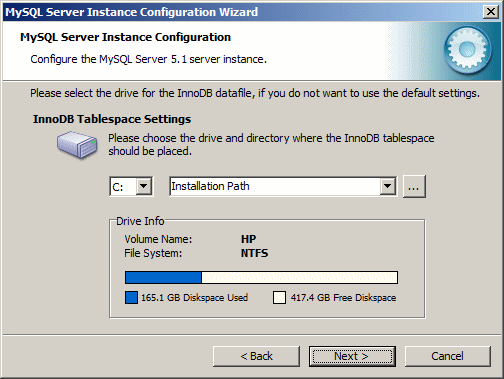504x379 pixels.
Task: Click the 'Please select the drive' instruction text
Action: [255, 93]
